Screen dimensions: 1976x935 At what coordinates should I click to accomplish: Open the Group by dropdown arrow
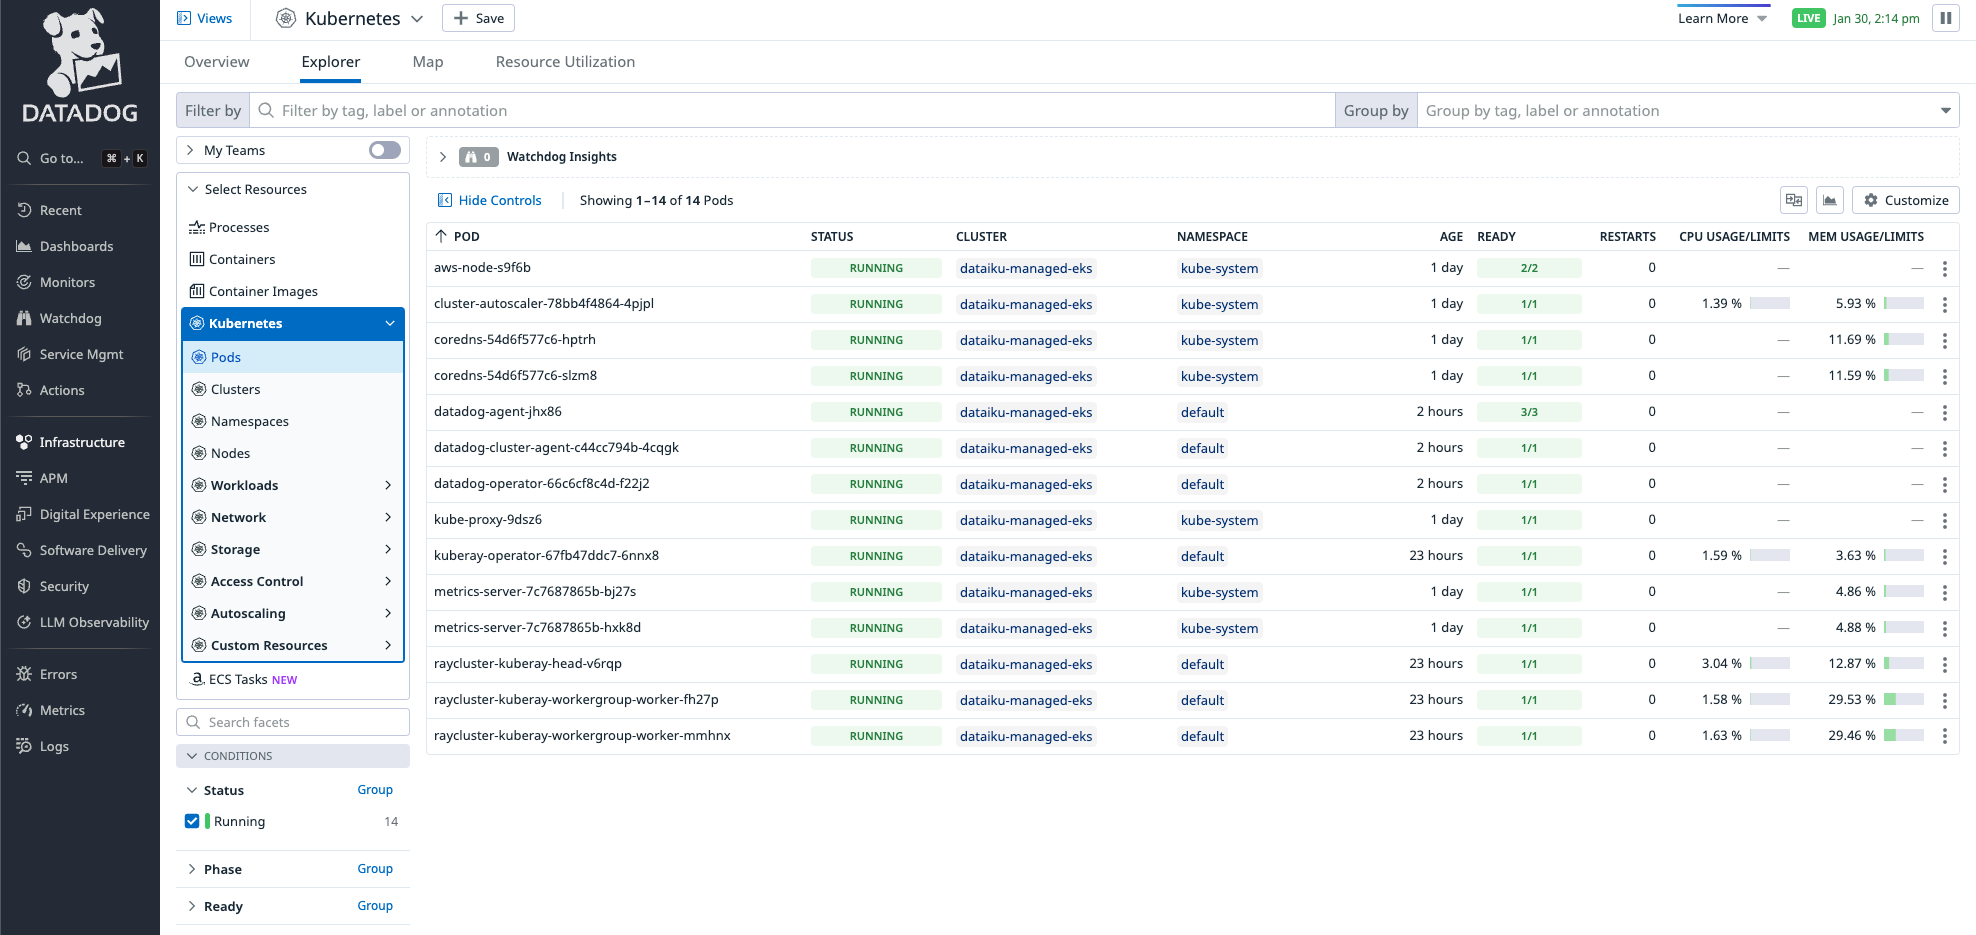pos(1945,110)
